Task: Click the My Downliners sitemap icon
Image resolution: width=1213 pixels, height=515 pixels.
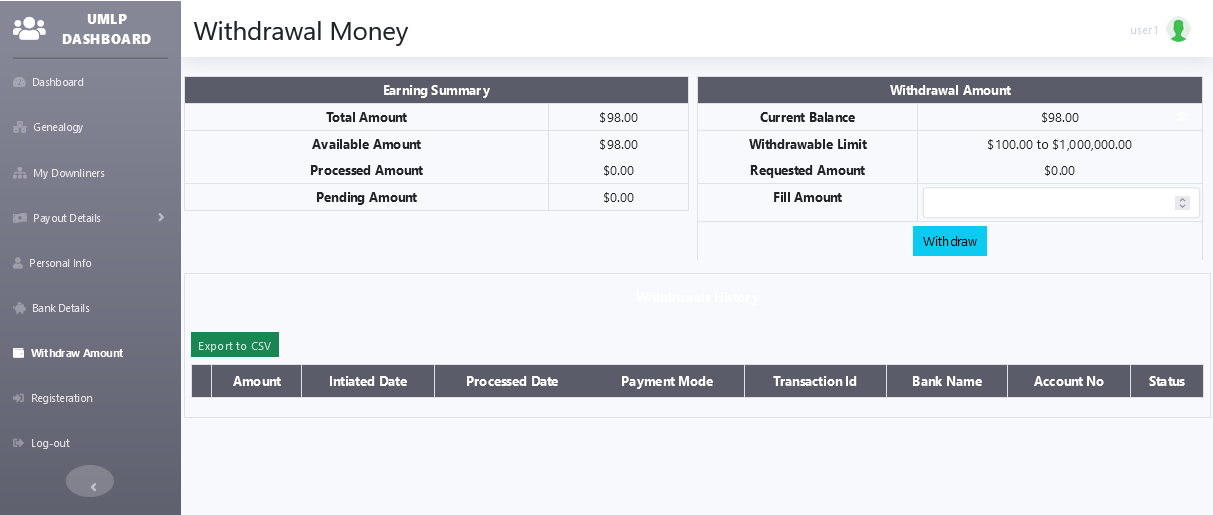Action: tap(19, 173)
